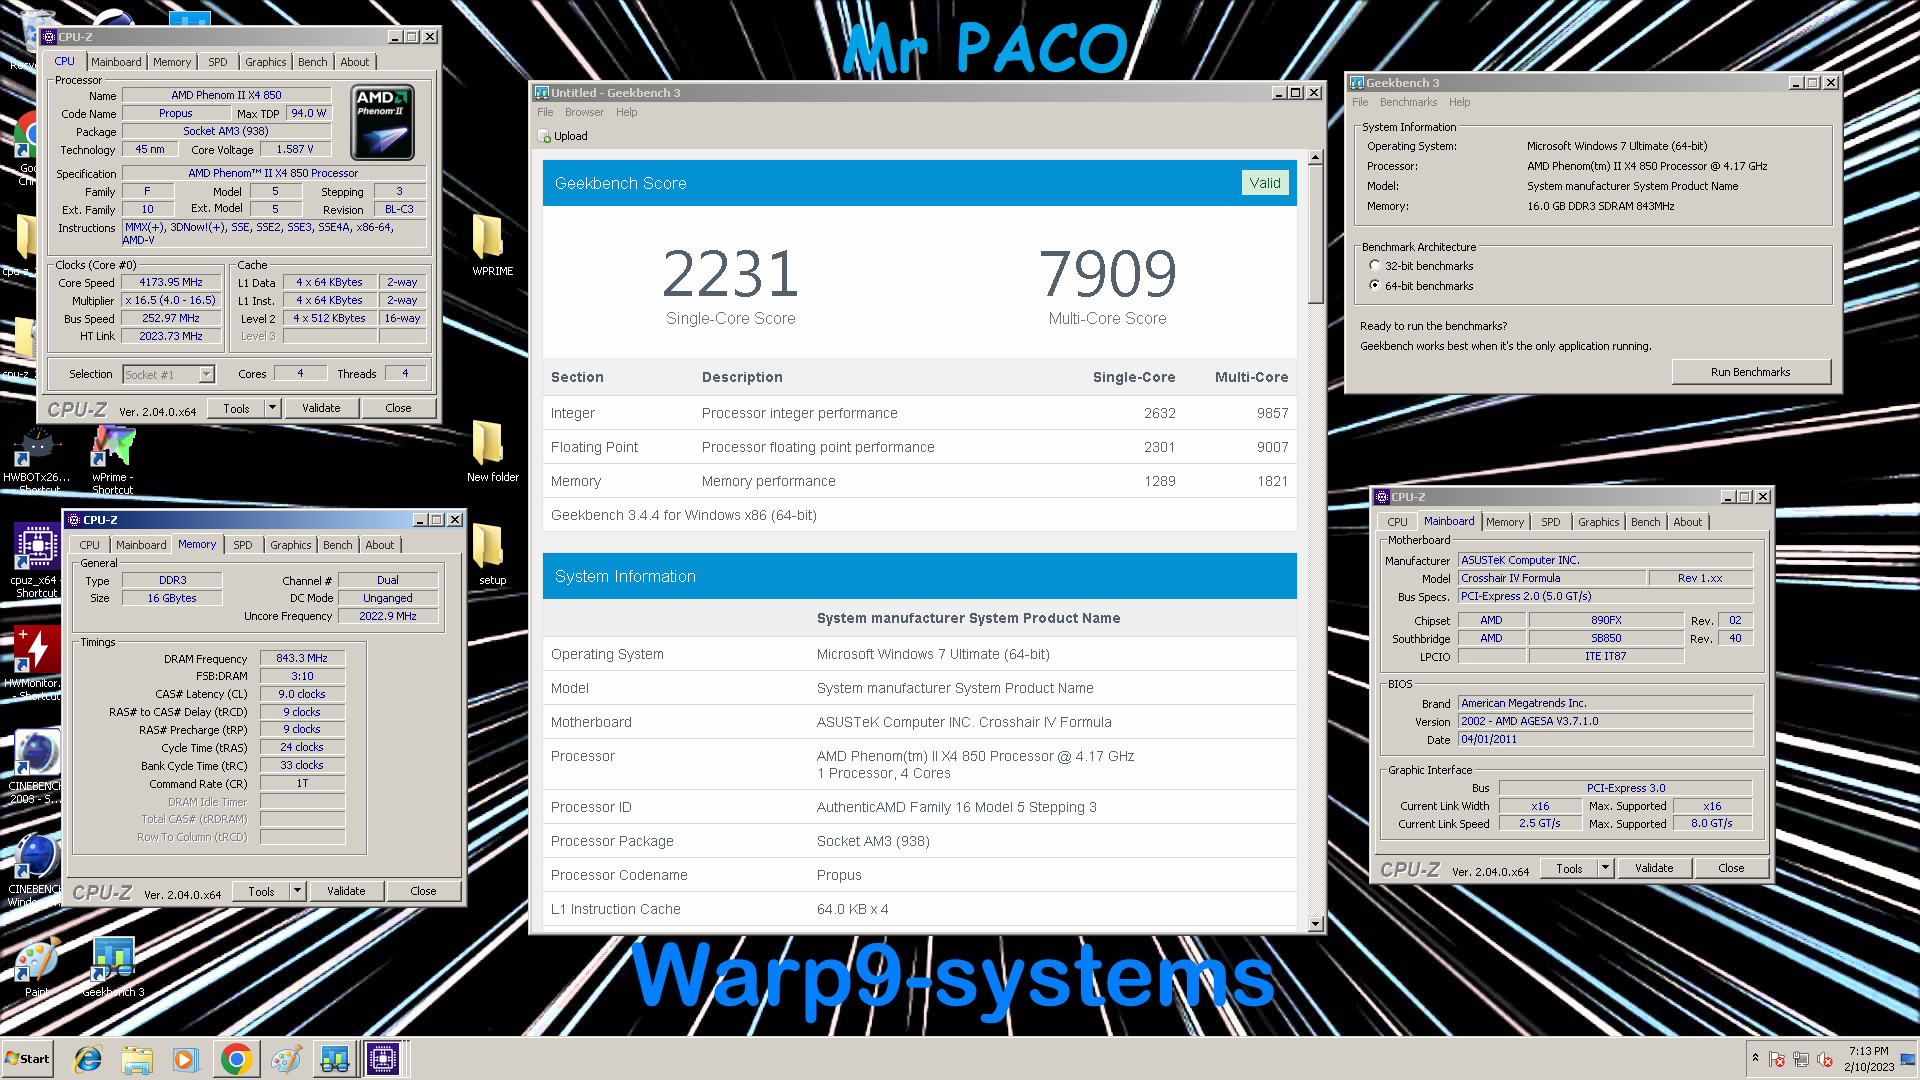Viewport: 1920px width, 1080px height.
Task: Open File menu in Untitled Geekbench window
Action: coord(545,112)
